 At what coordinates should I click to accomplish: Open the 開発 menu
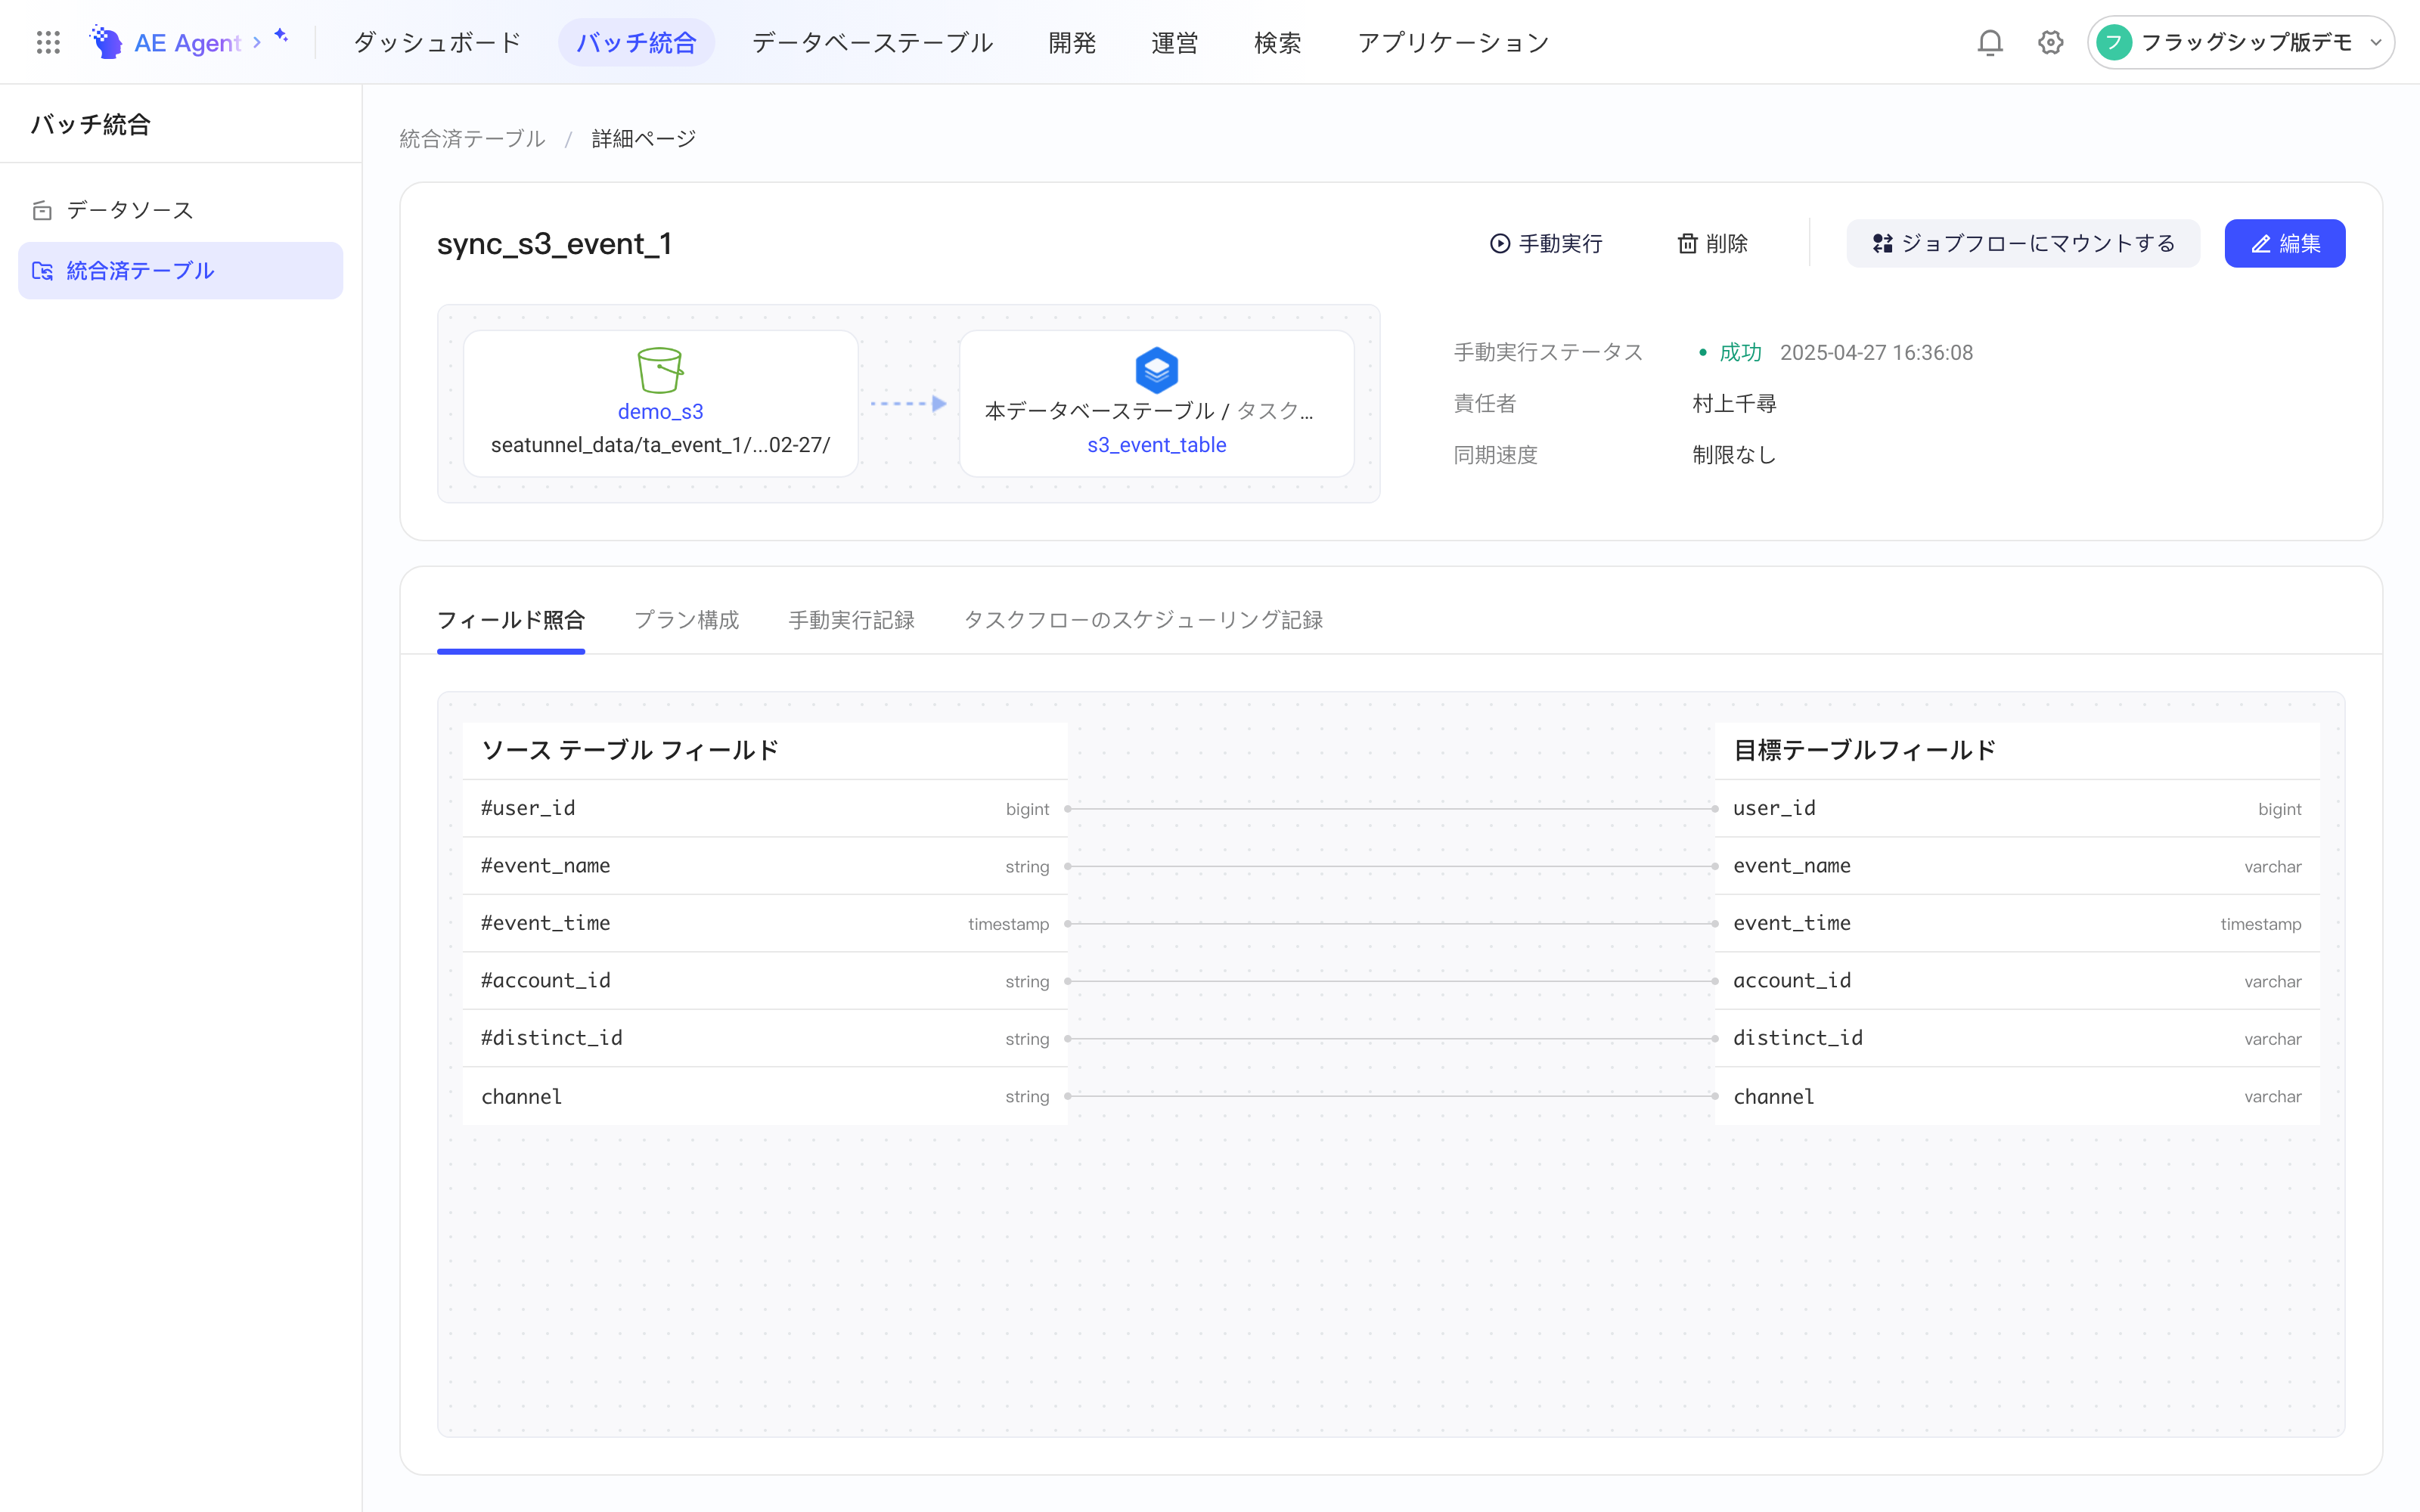(1072, 42)
